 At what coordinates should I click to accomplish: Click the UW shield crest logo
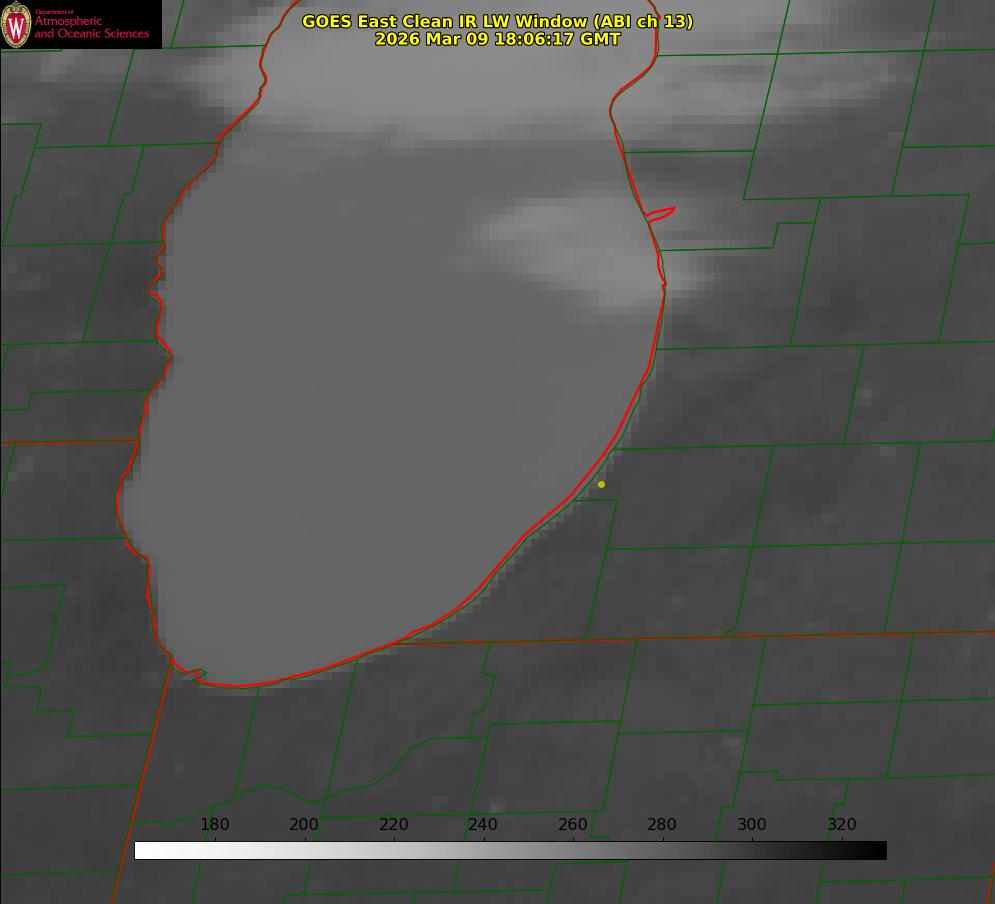(x=16, y=24)
